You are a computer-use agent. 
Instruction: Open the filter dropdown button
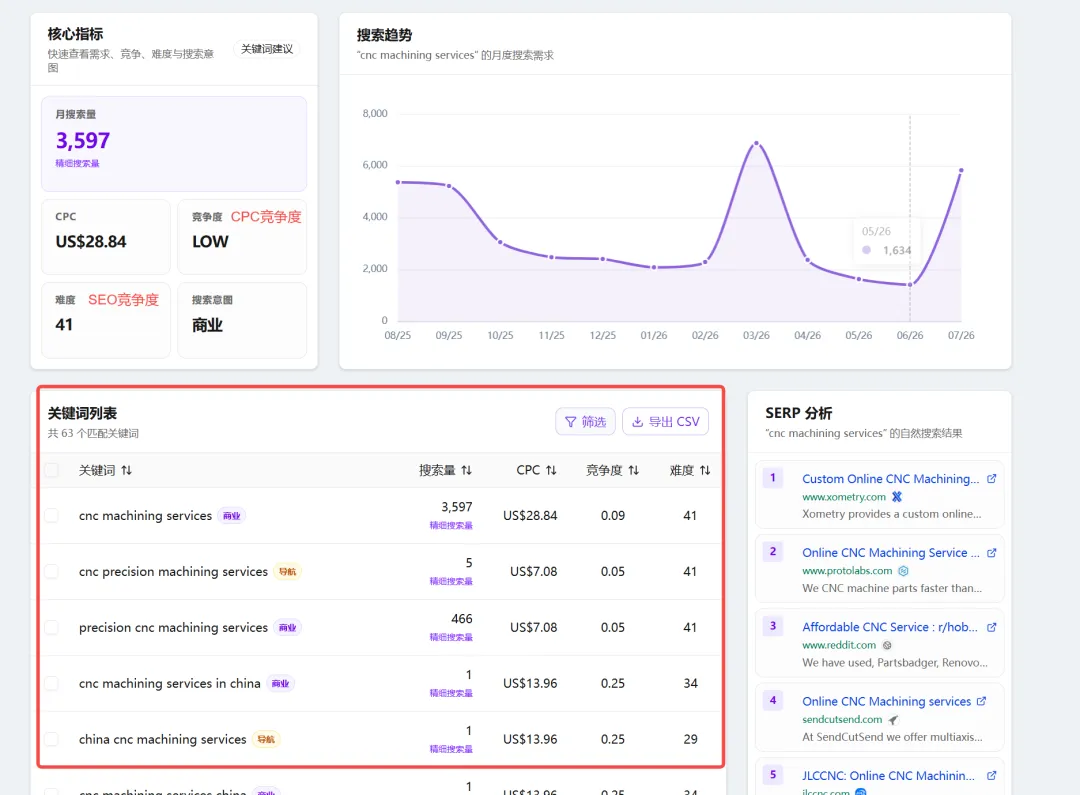point(585,422)
